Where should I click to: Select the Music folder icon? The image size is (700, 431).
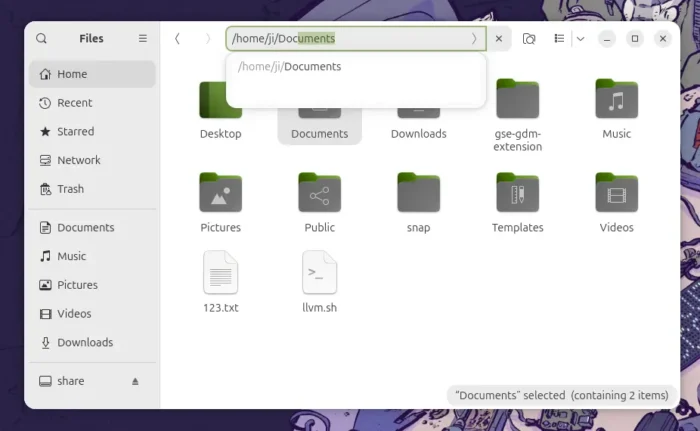616,102
